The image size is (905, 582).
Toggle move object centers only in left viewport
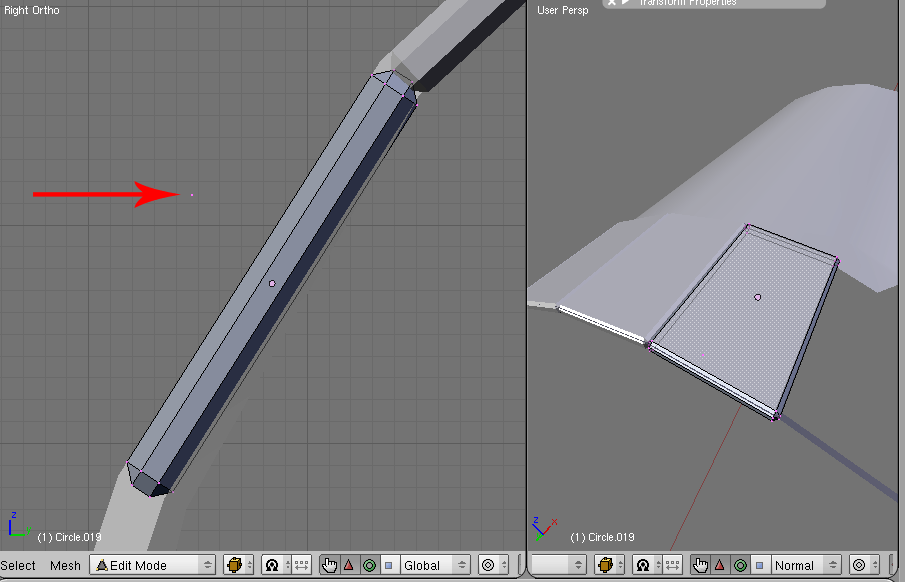(x=301, y=565)
